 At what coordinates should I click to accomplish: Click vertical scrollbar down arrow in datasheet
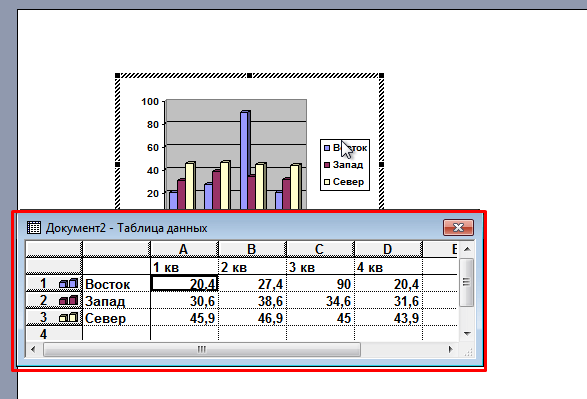coord(467,333)
